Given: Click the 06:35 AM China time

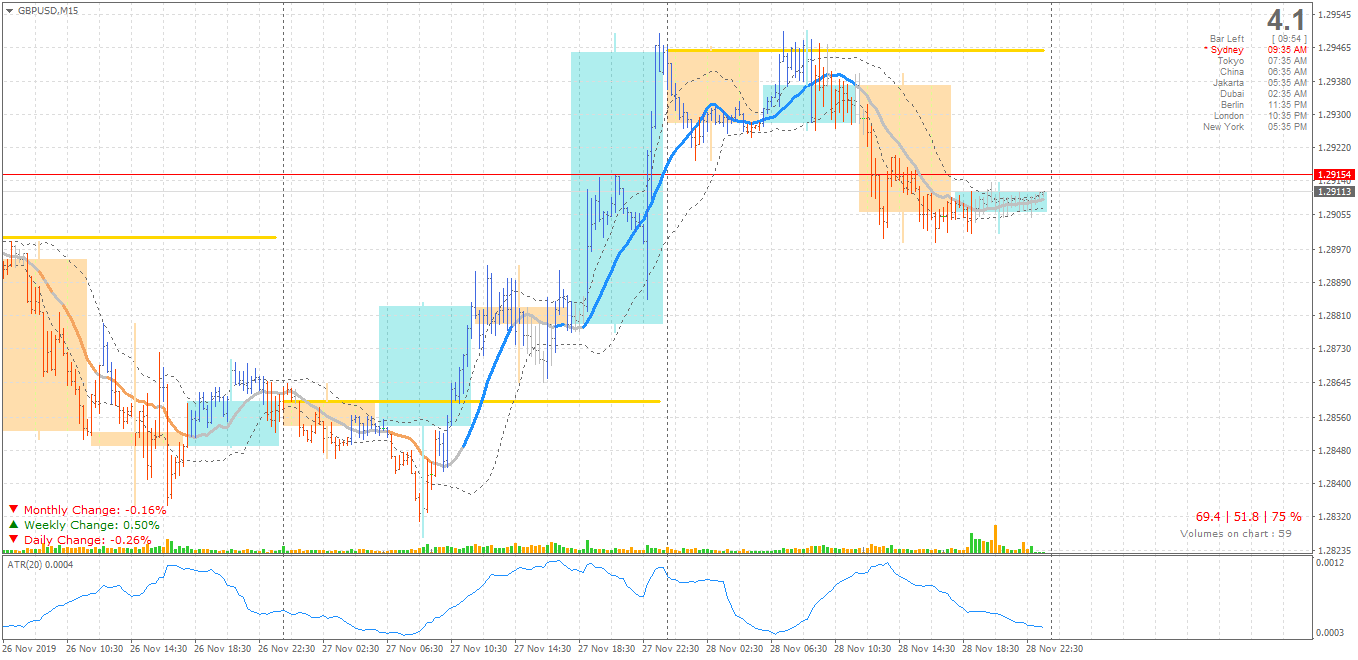Looking at the screenshot, I should click(1287, 72).
